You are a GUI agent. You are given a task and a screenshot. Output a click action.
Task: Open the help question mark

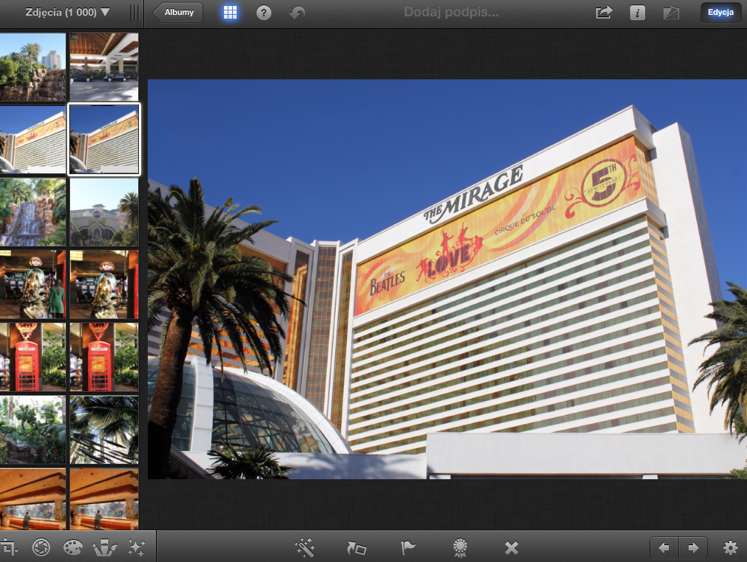(x=263, y=13)
